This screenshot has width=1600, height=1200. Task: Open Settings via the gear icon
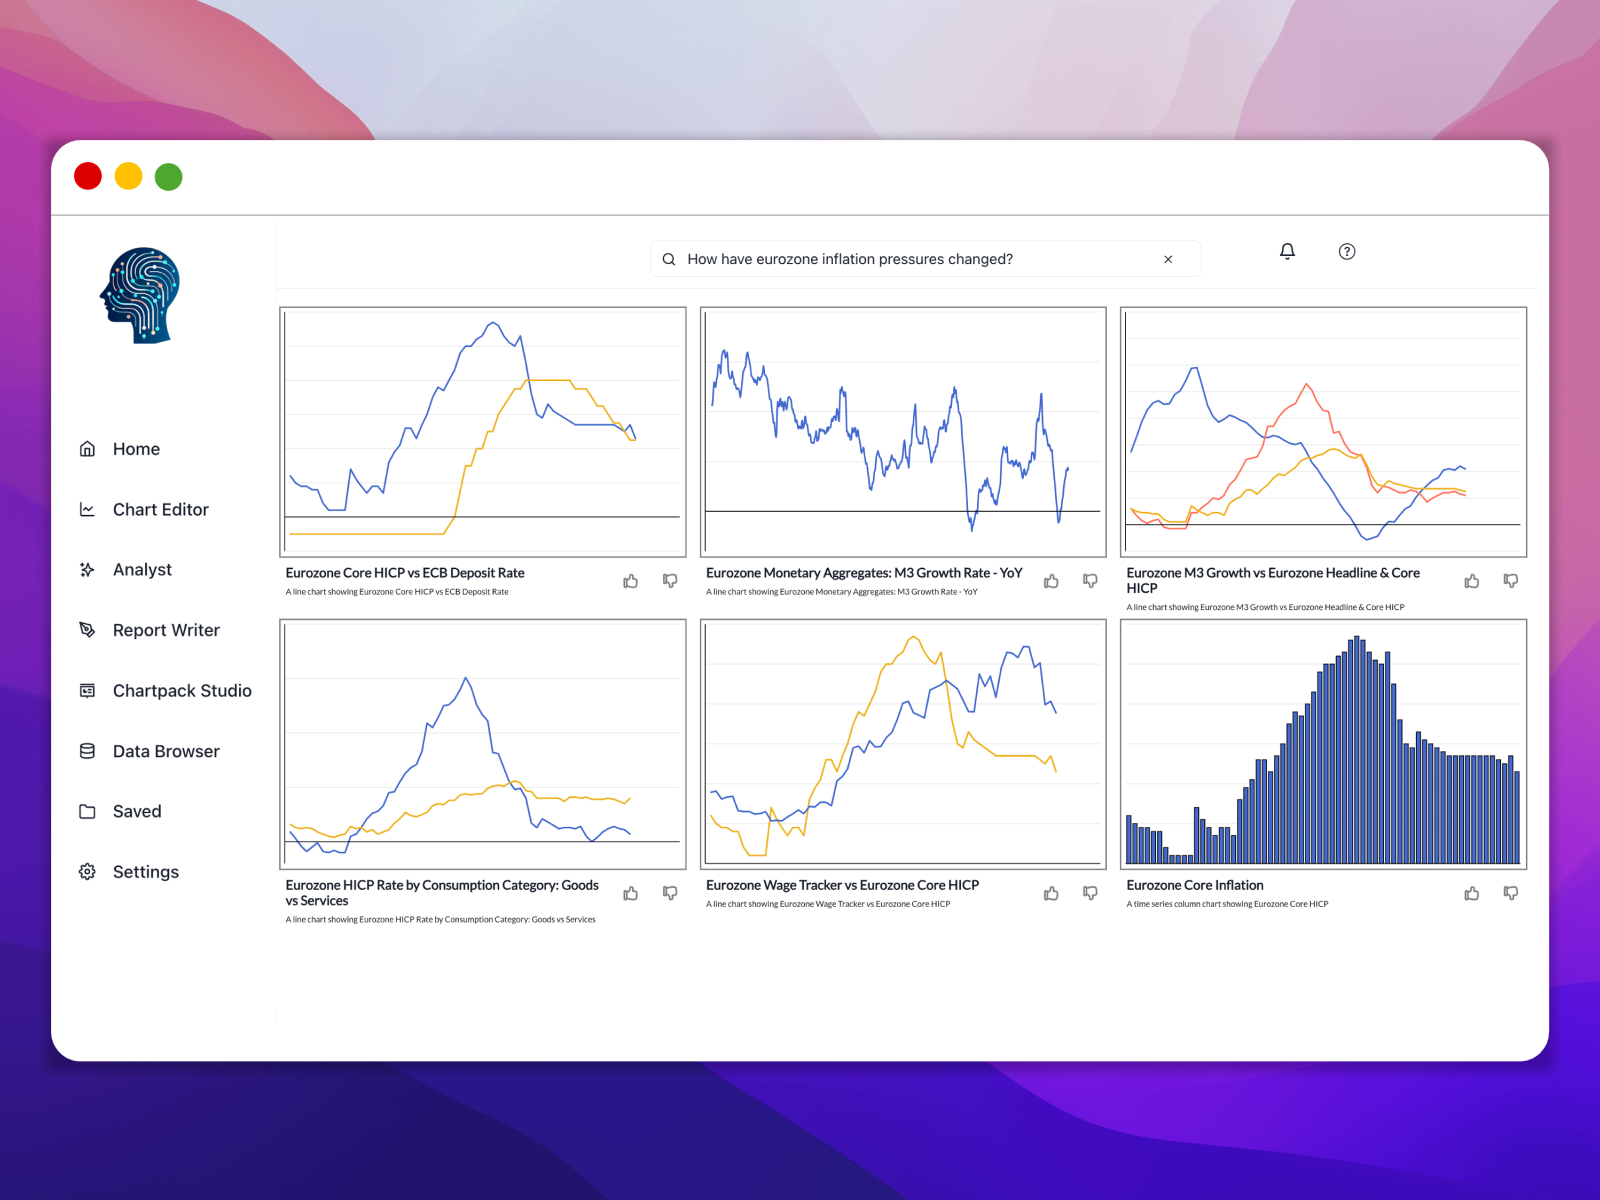88,871
